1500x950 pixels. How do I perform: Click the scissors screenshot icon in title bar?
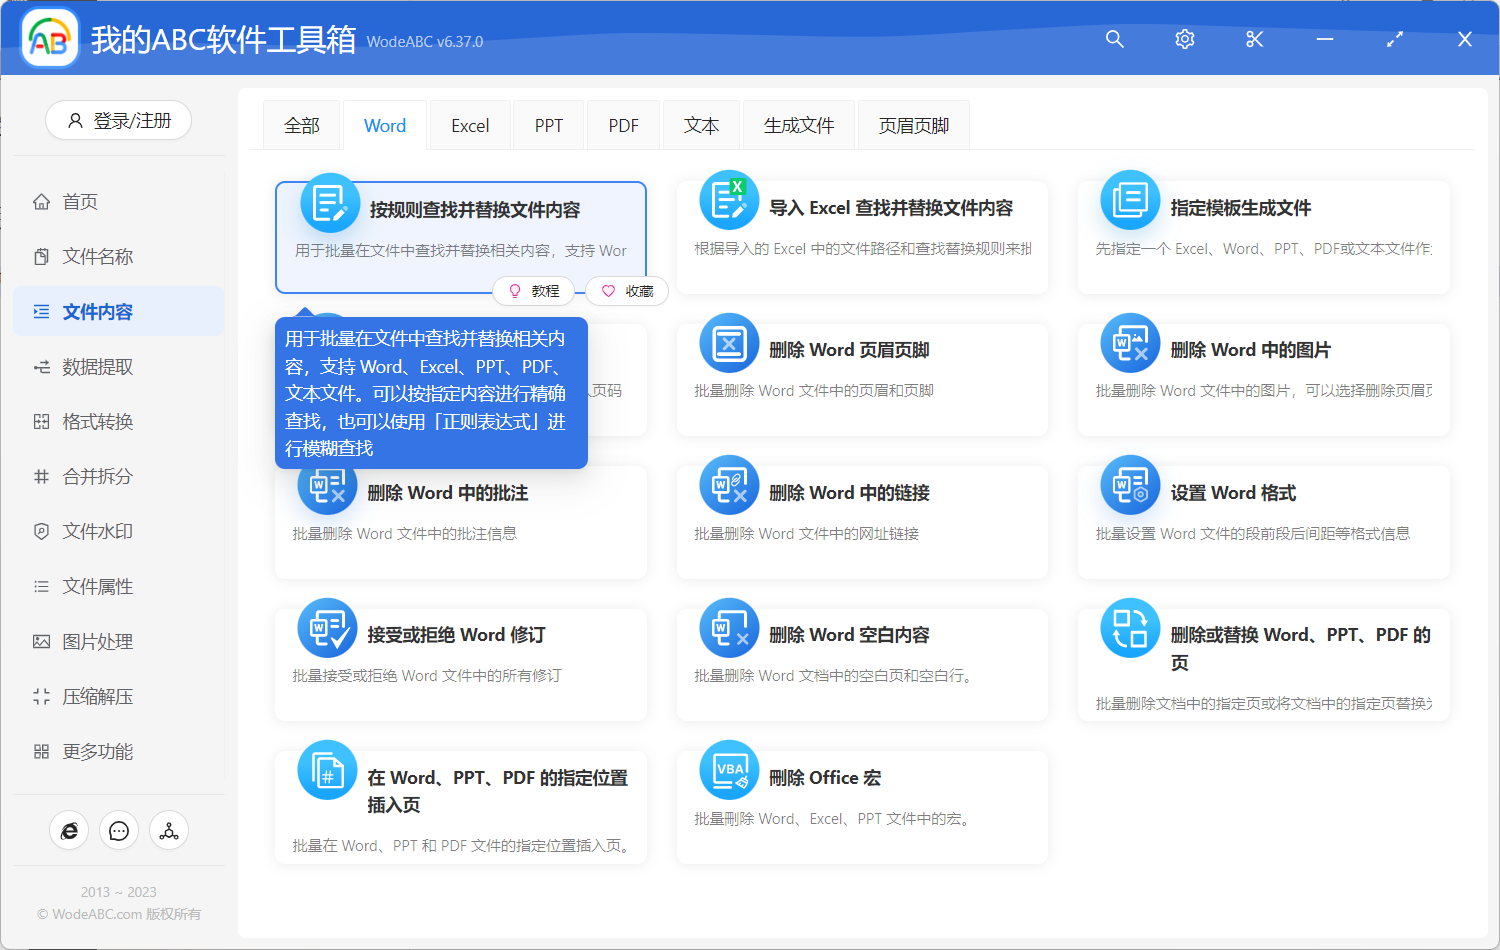(1254, 39)
